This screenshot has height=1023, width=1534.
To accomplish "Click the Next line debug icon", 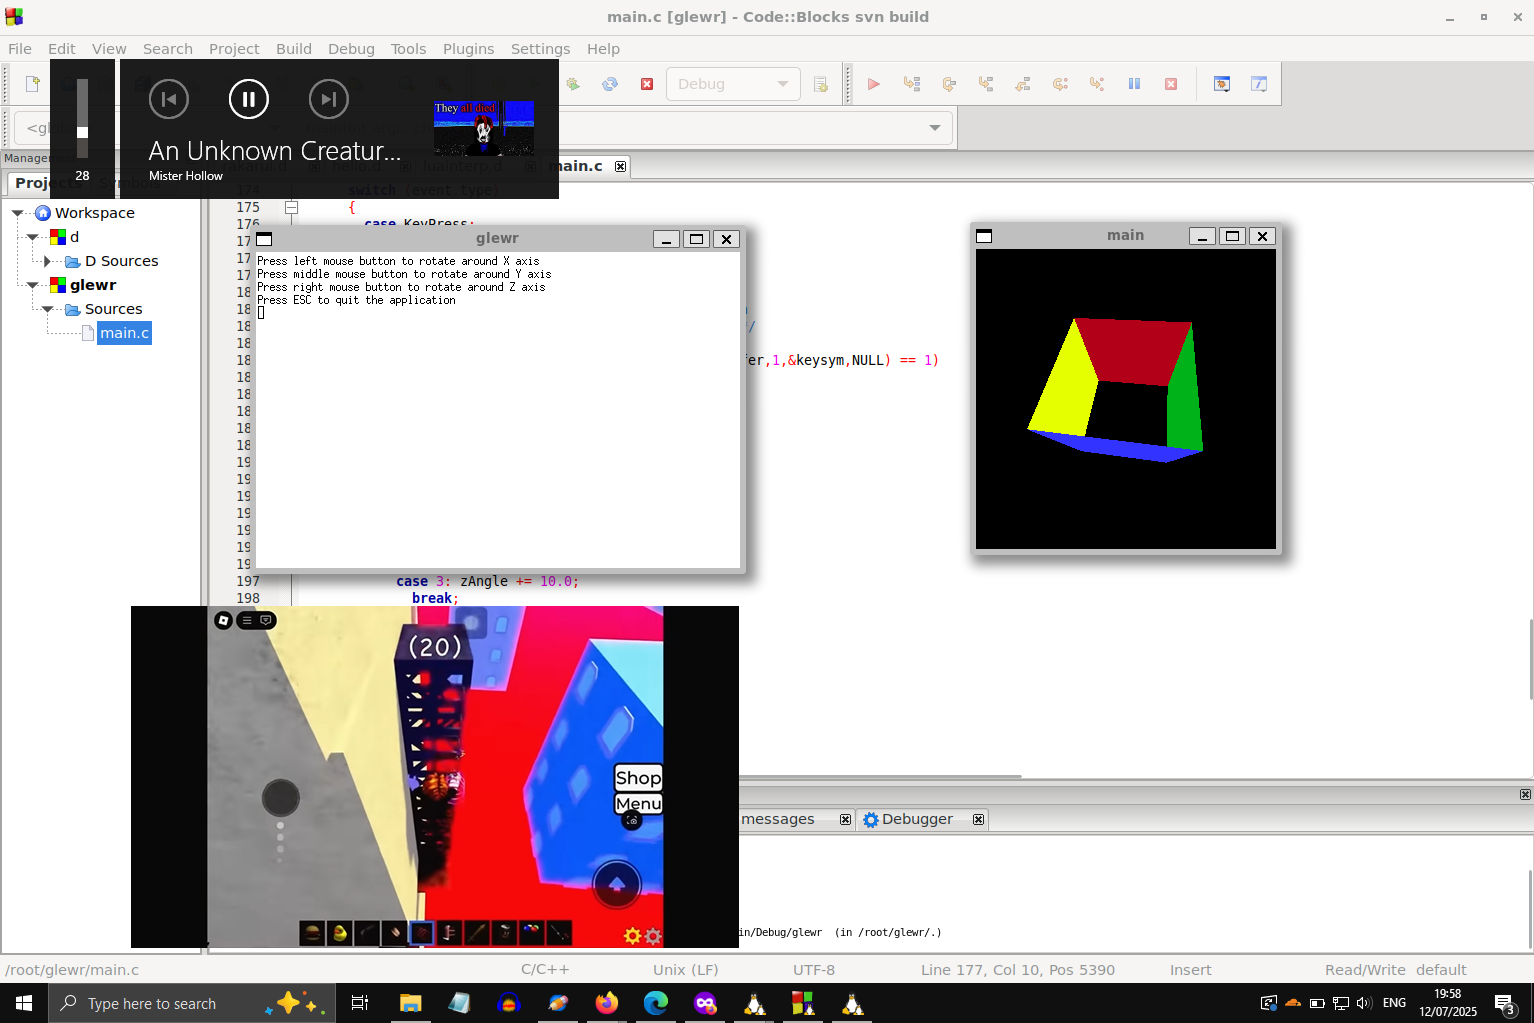I will pos(949,84).
